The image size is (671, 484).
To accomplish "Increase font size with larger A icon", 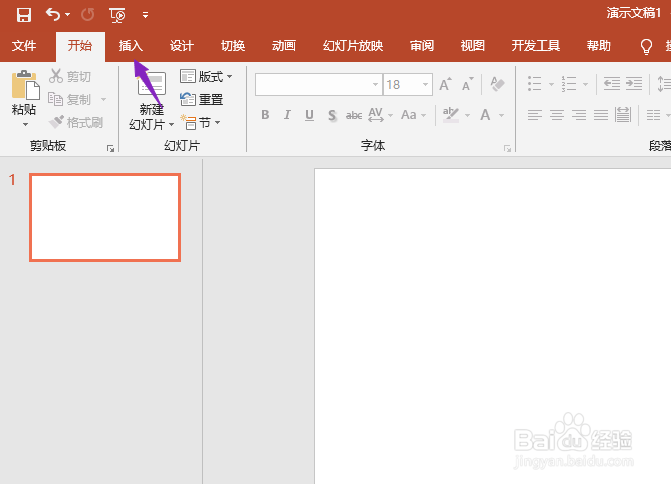I will pyautogui.click(x=445, y=84).
